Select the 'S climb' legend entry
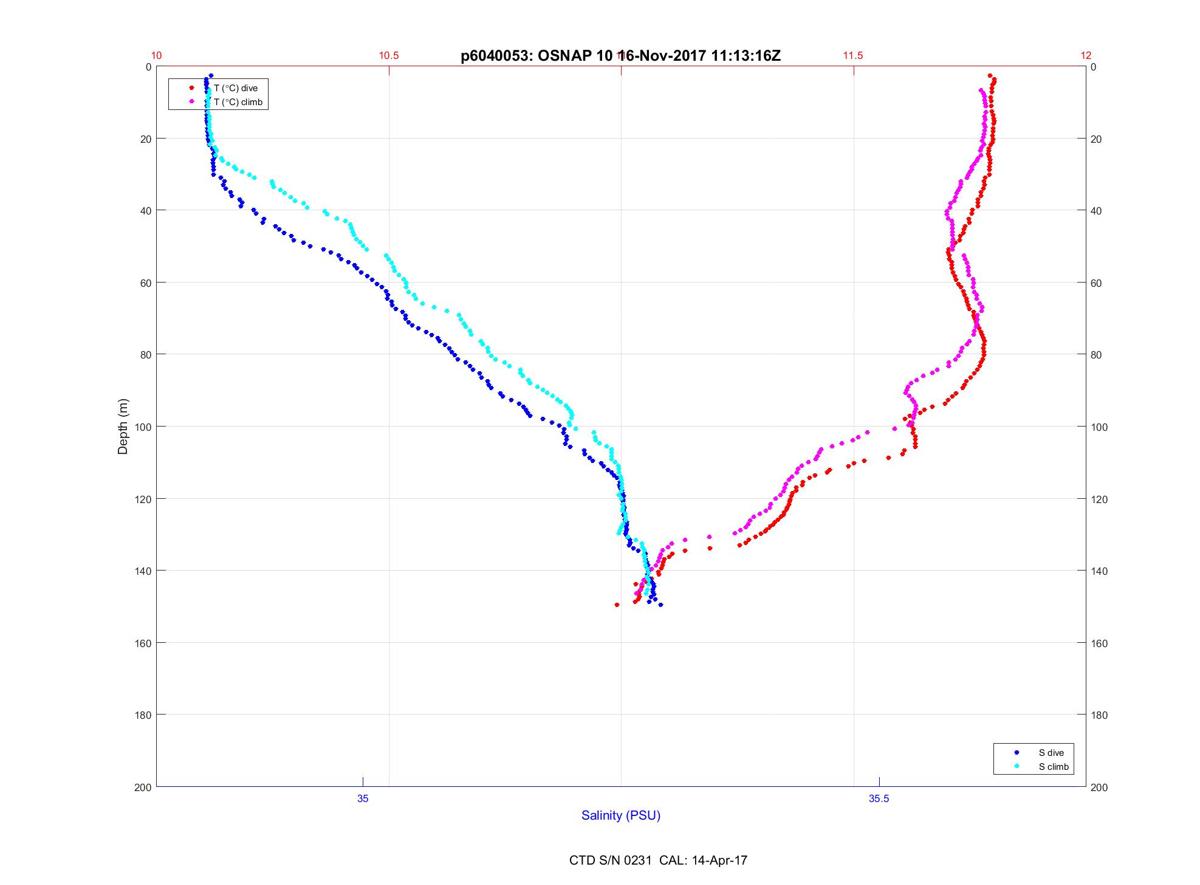Image resolution: width=1200 pixels, height=885 pixels. tap(1054, 766)
